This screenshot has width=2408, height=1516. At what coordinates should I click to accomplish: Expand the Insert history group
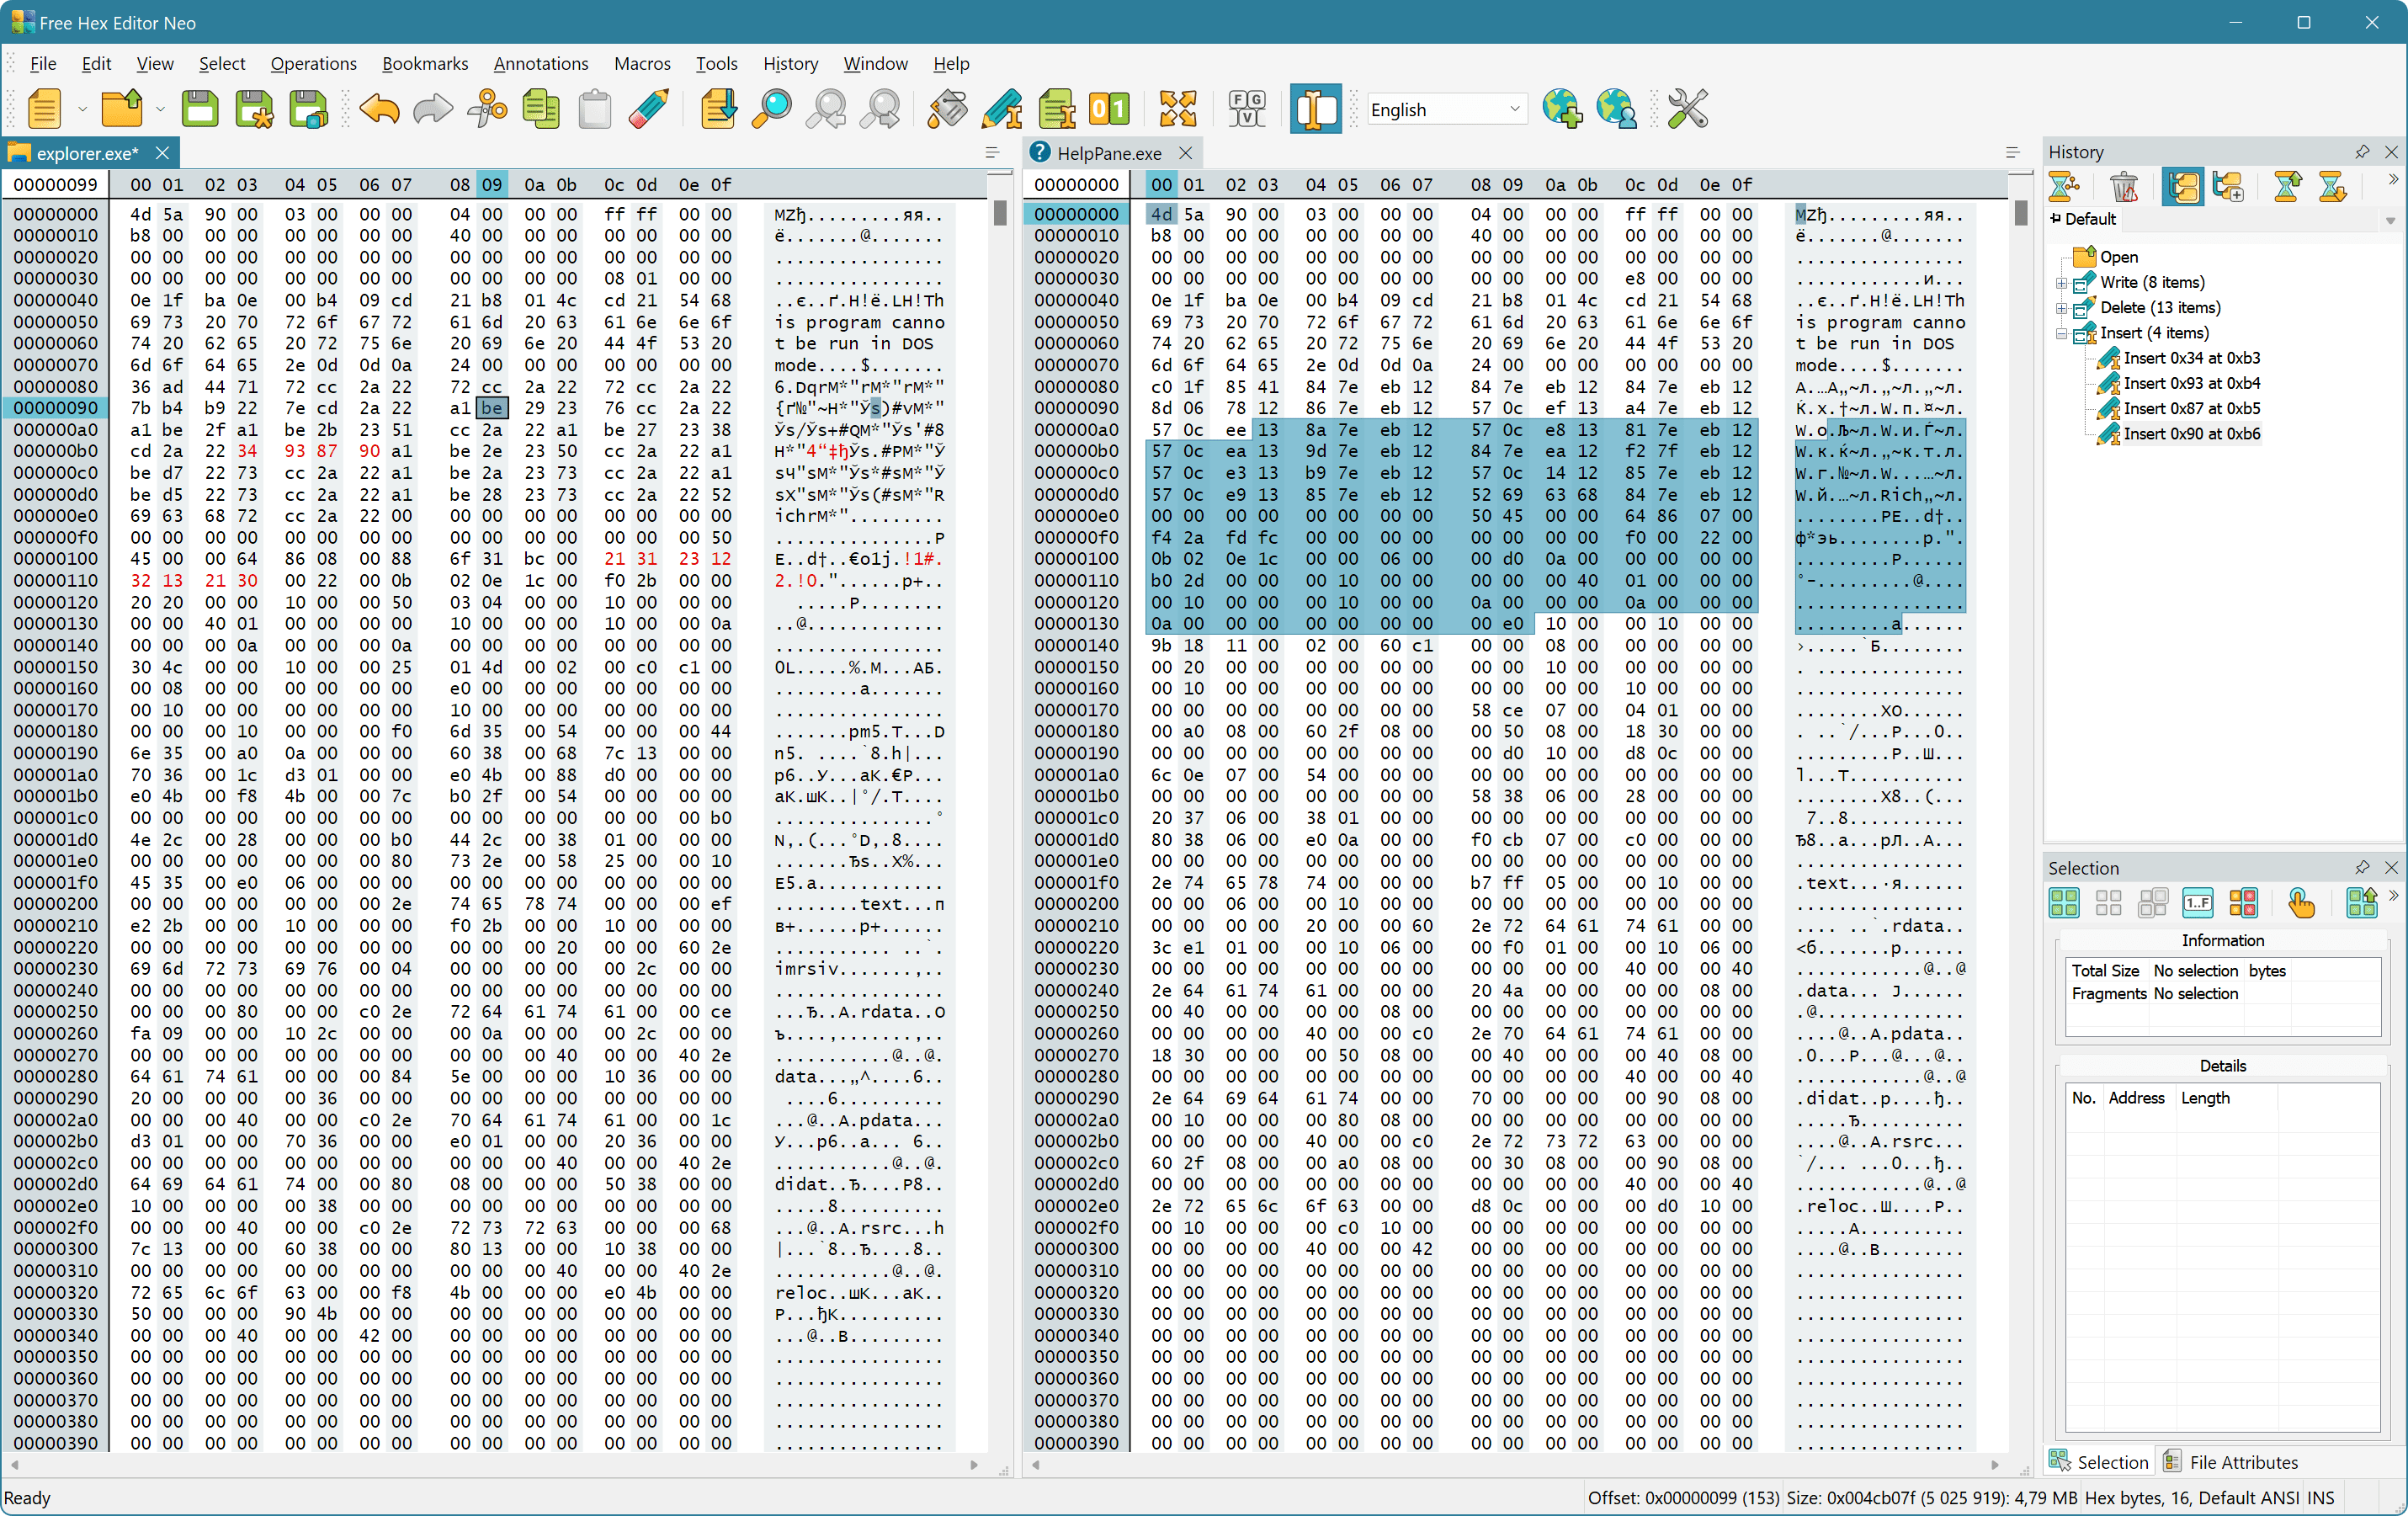pyautogui.click(x=2062, y=333)
